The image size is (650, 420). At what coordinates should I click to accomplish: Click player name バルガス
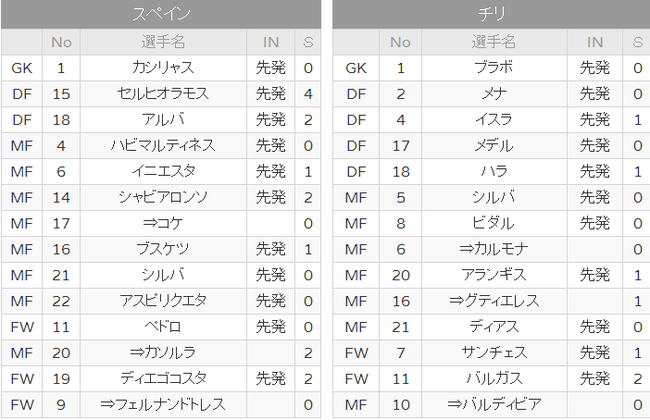[x=494, y=379]
